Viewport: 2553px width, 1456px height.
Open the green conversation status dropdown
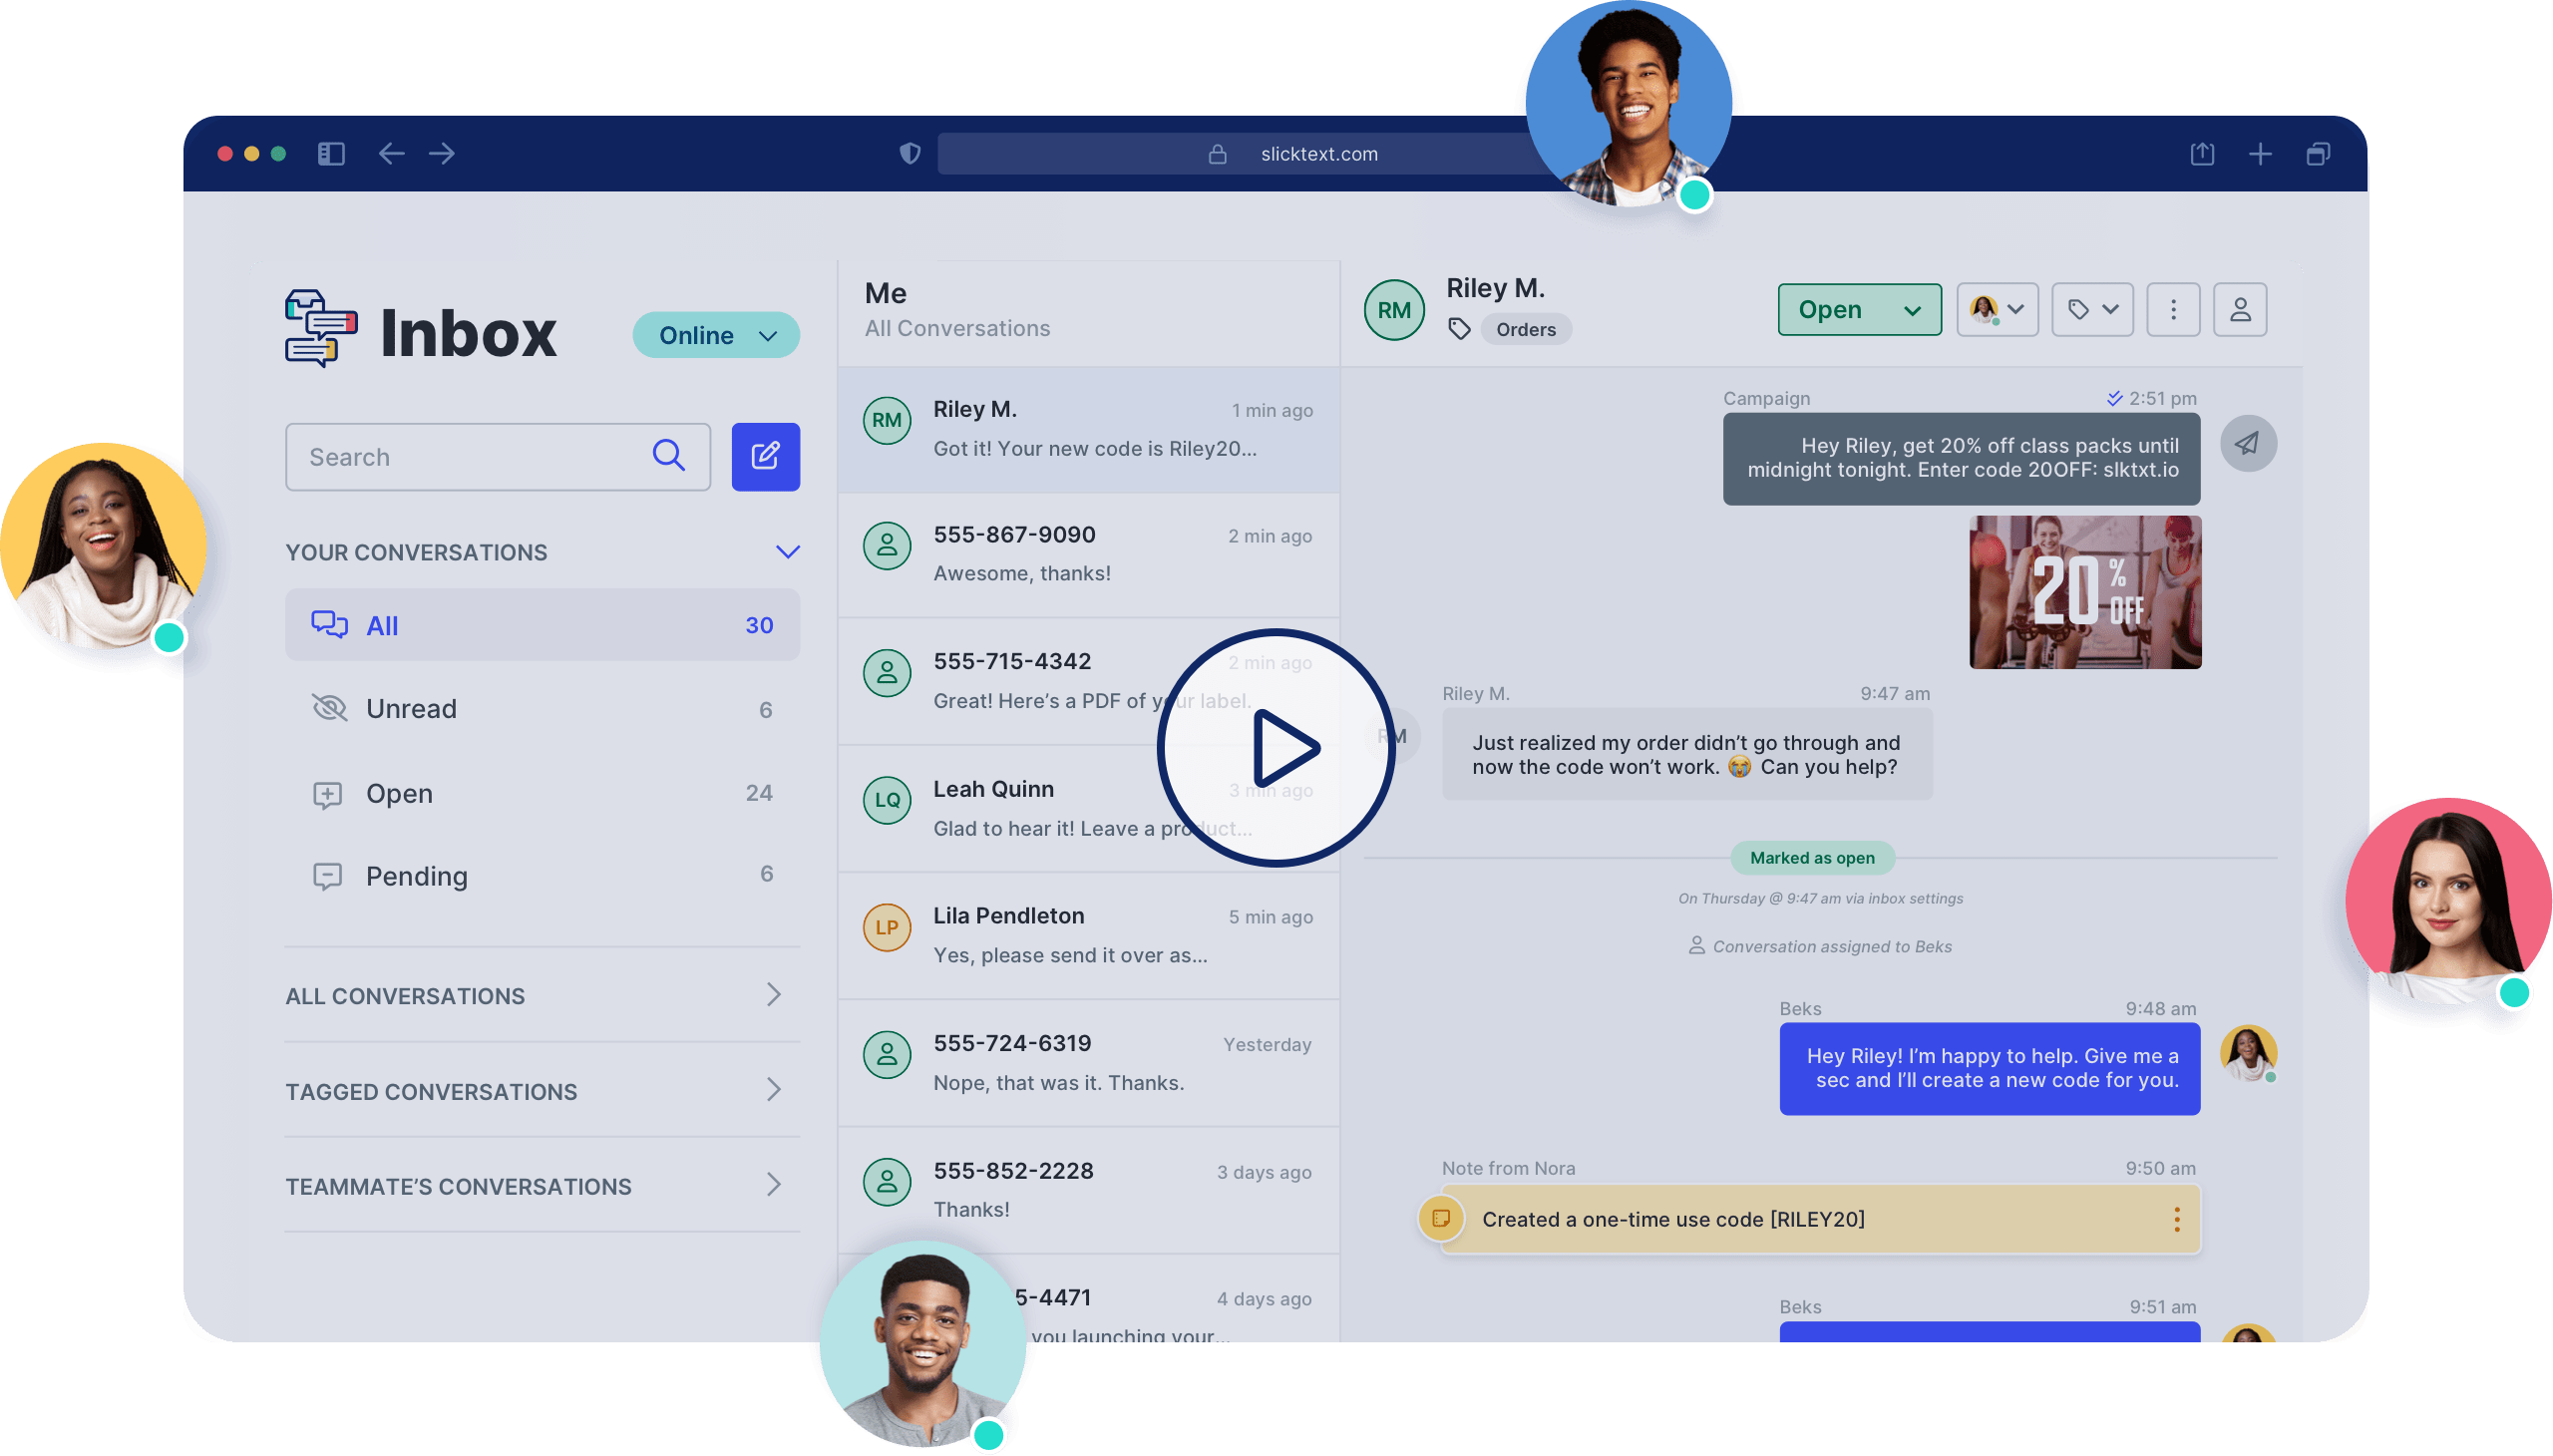1858,310
